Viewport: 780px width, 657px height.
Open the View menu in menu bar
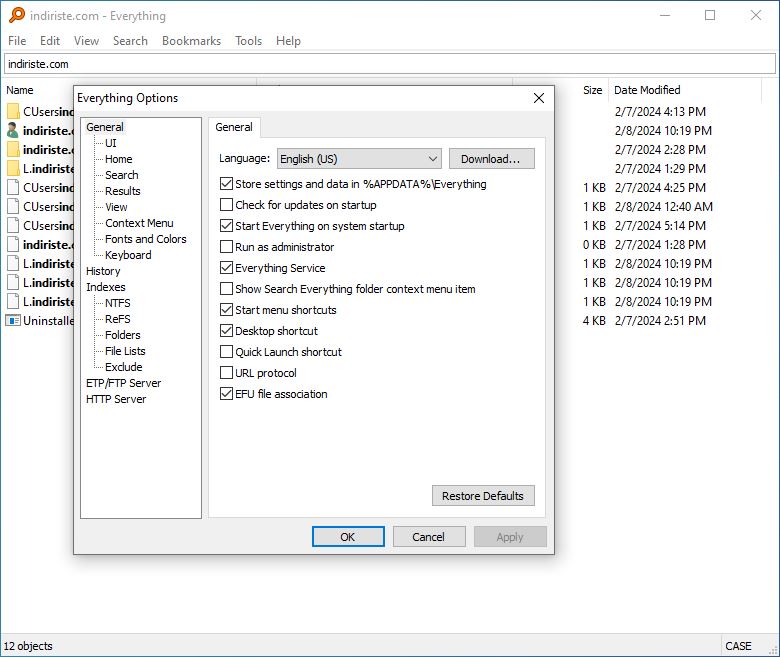[86, 41]
